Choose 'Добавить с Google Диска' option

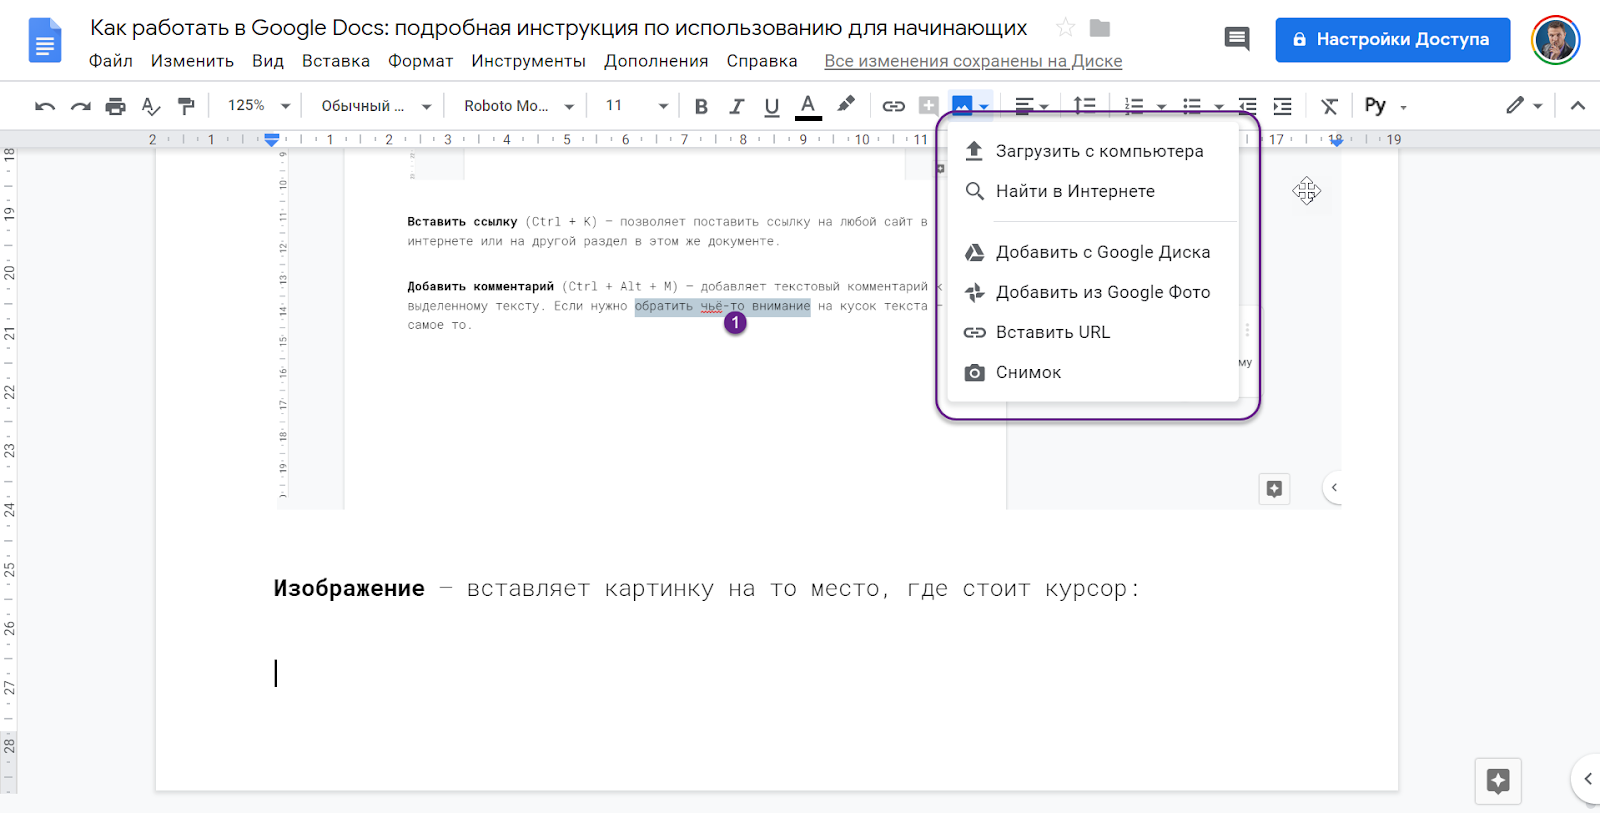(1093, 252)
